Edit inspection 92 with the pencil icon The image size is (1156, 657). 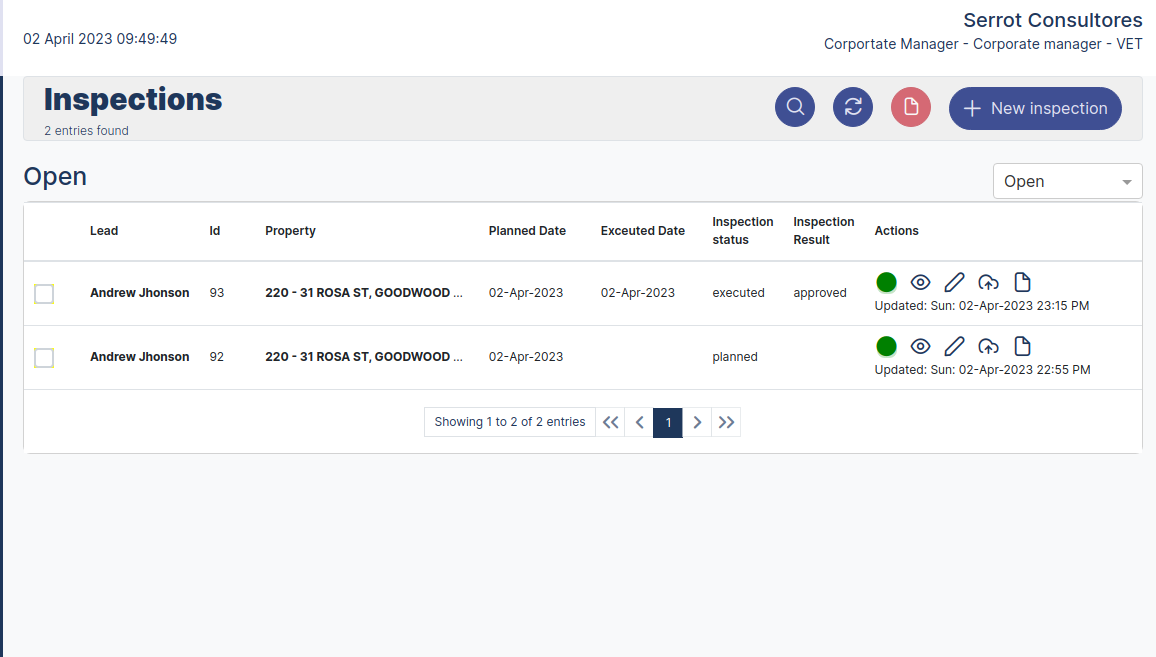point(954,346)
